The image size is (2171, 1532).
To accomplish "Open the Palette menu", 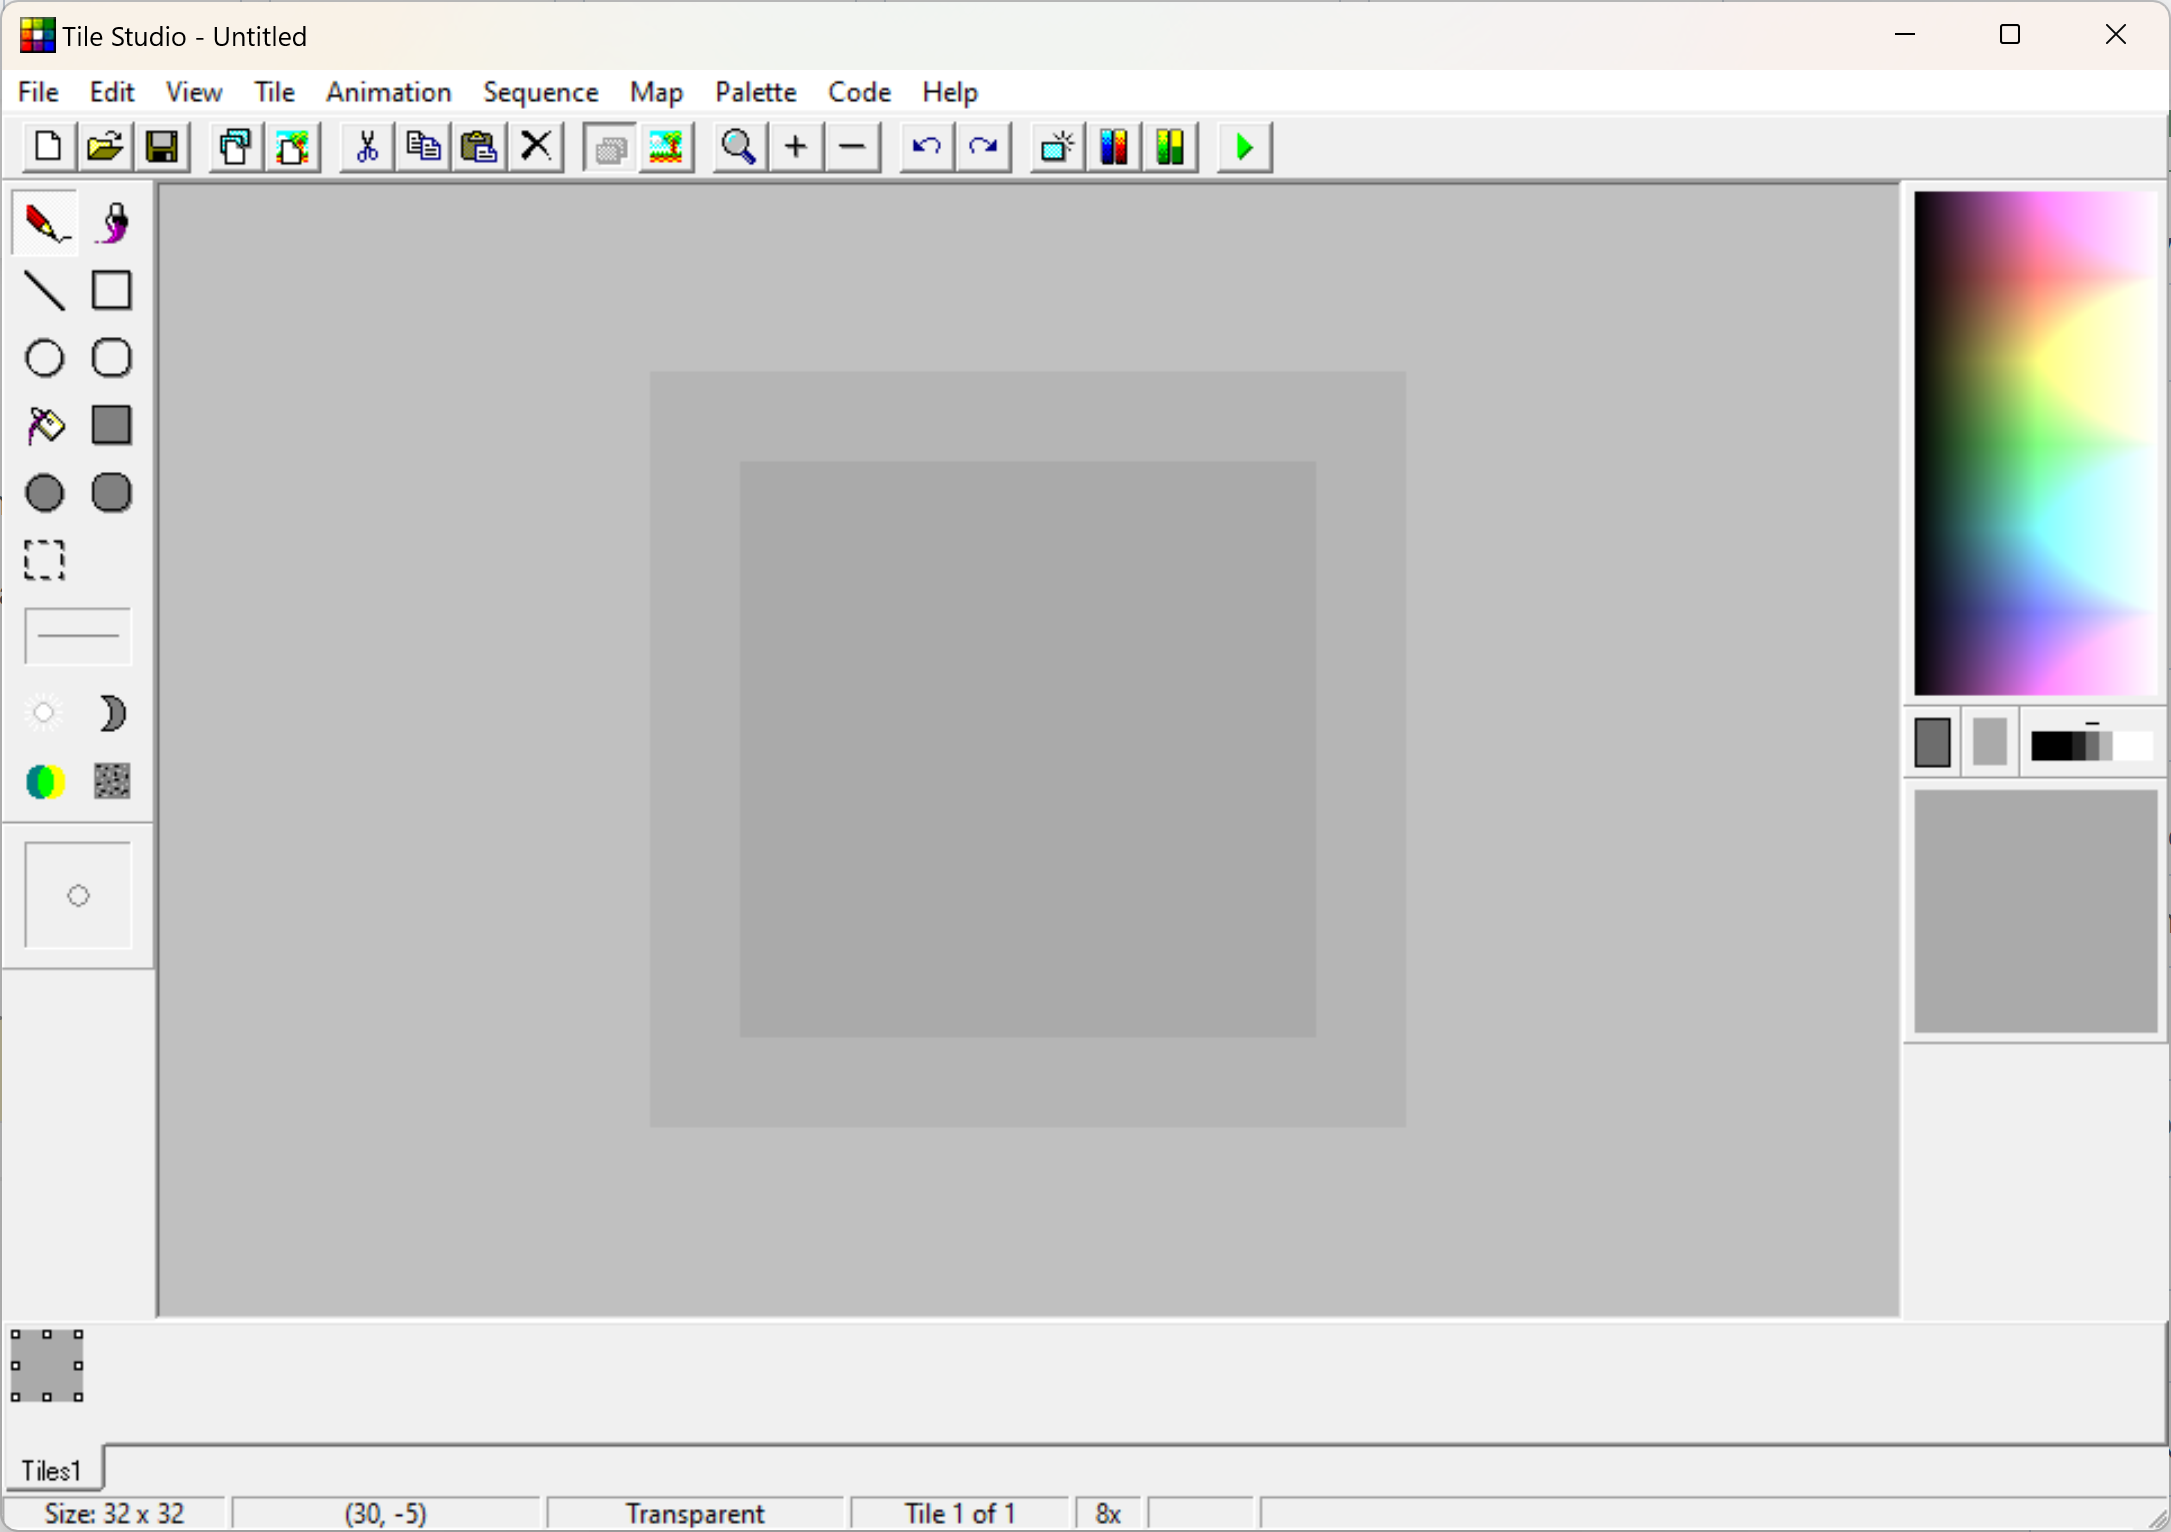I will click(755, 92).
